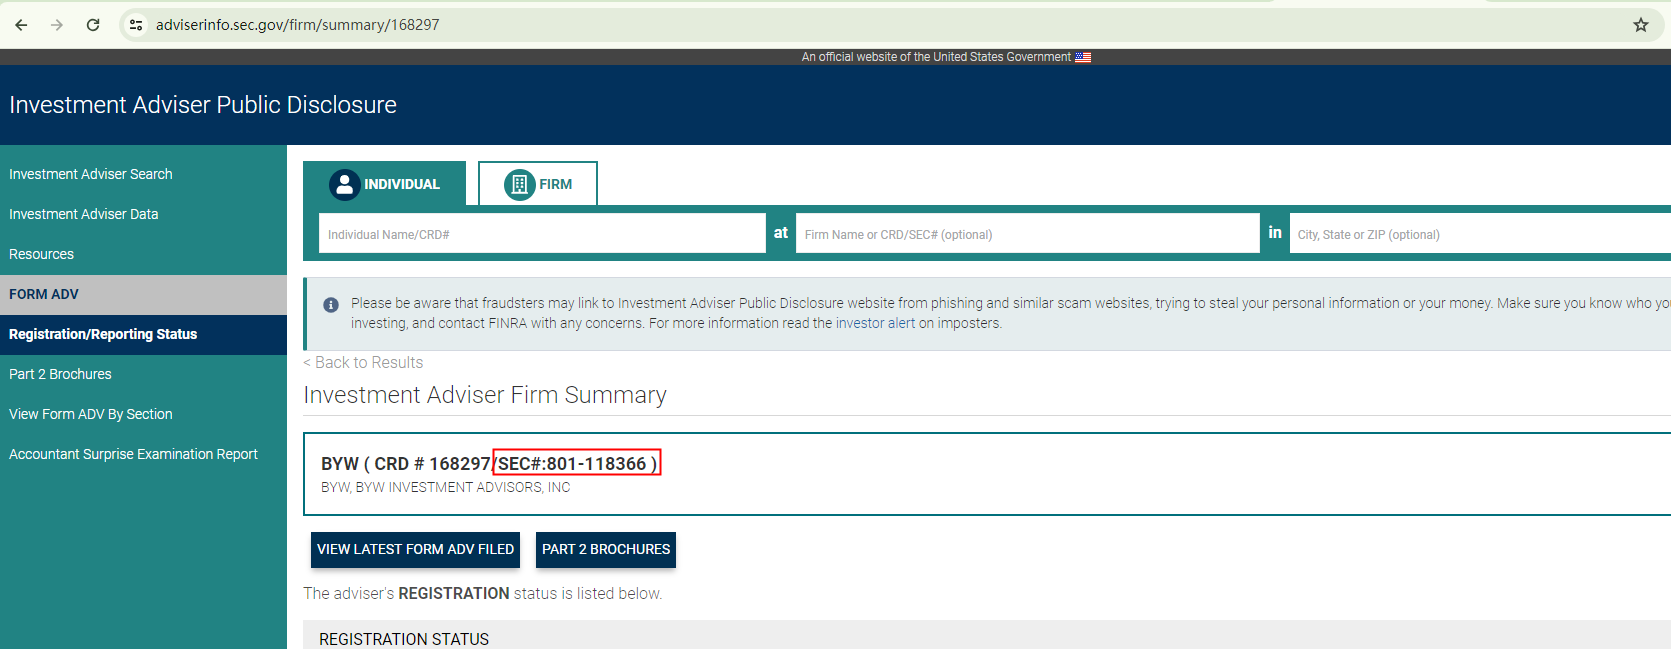Focus the Firm Name or CRD/SEC# field
This screenshot has height=649, width=1671.
point(1027,234)
